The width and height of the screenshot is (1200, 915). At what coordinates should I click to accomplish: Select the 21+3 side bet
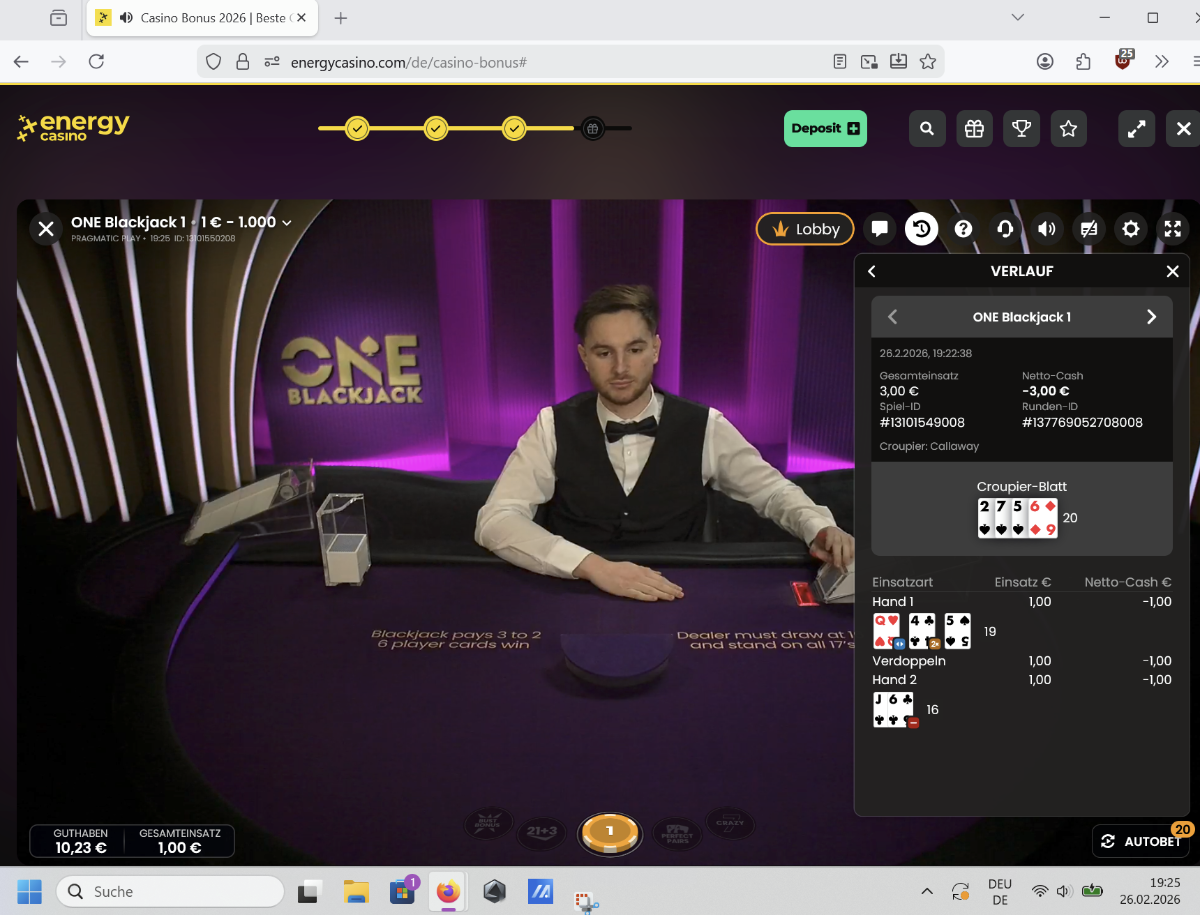click(539, 831)
